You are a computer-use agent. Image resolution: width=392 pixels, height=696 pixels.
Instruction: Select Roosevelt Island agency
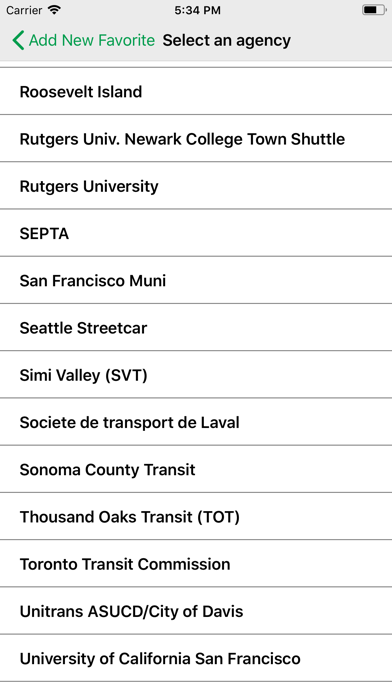pyautogui.click(x=196, y=91)
